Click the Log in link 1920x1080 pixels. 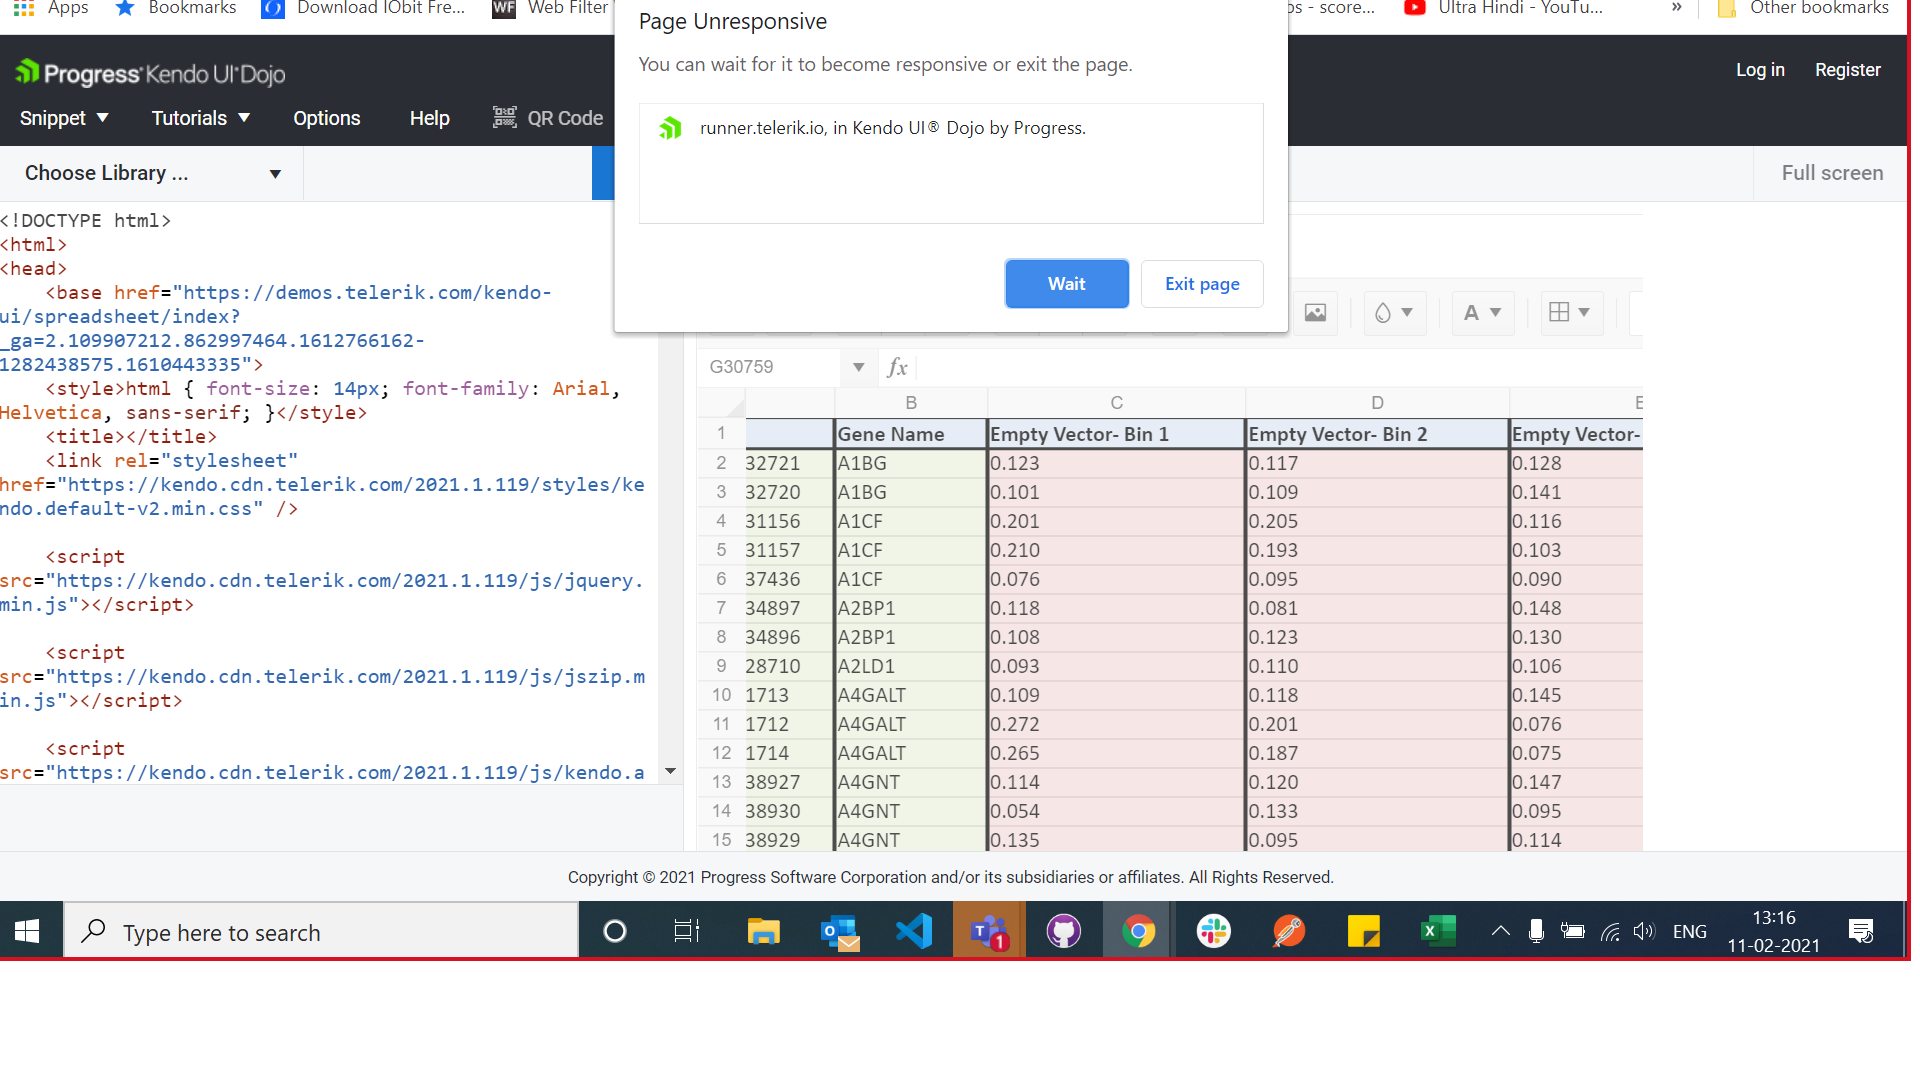[x=1759, y=70]
